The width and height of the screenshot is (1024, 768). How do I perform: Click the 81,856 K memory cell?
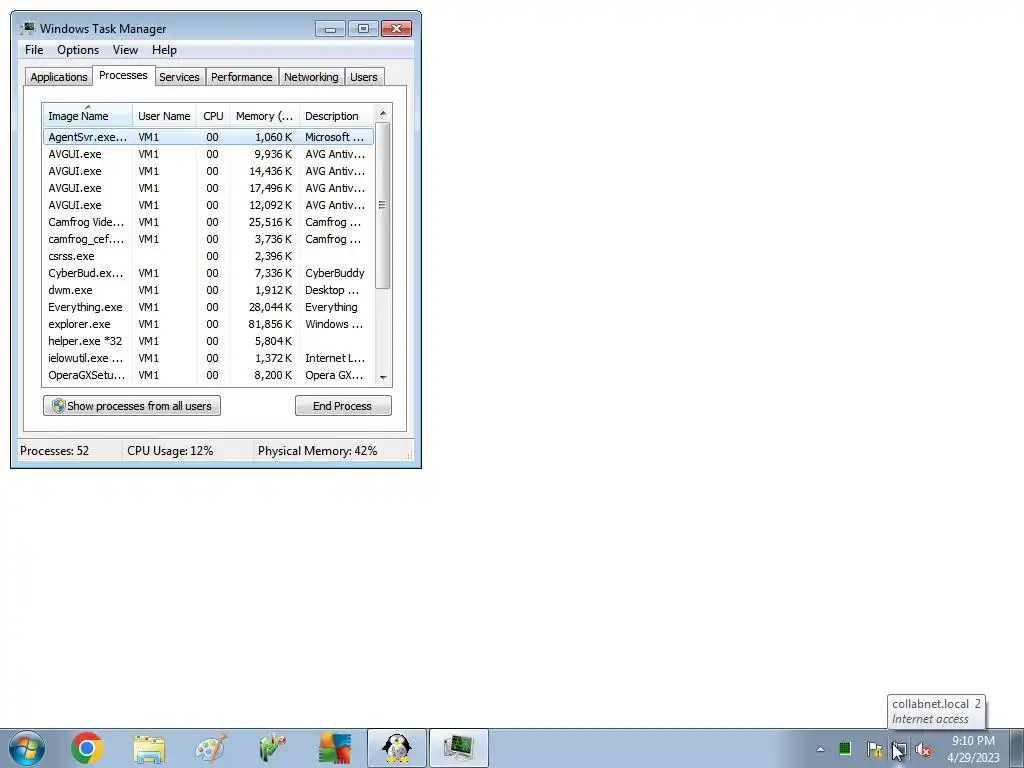pyautogui.click(x=270, y=324)
